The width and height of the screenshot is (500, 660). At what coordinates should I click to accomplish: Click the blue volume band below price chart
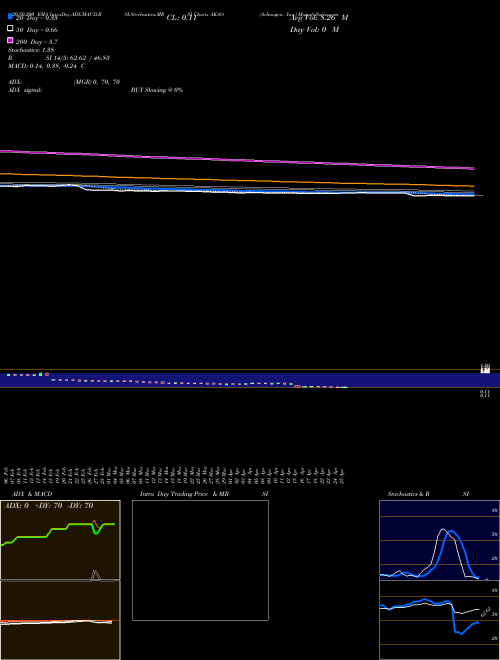pos(250,380)
